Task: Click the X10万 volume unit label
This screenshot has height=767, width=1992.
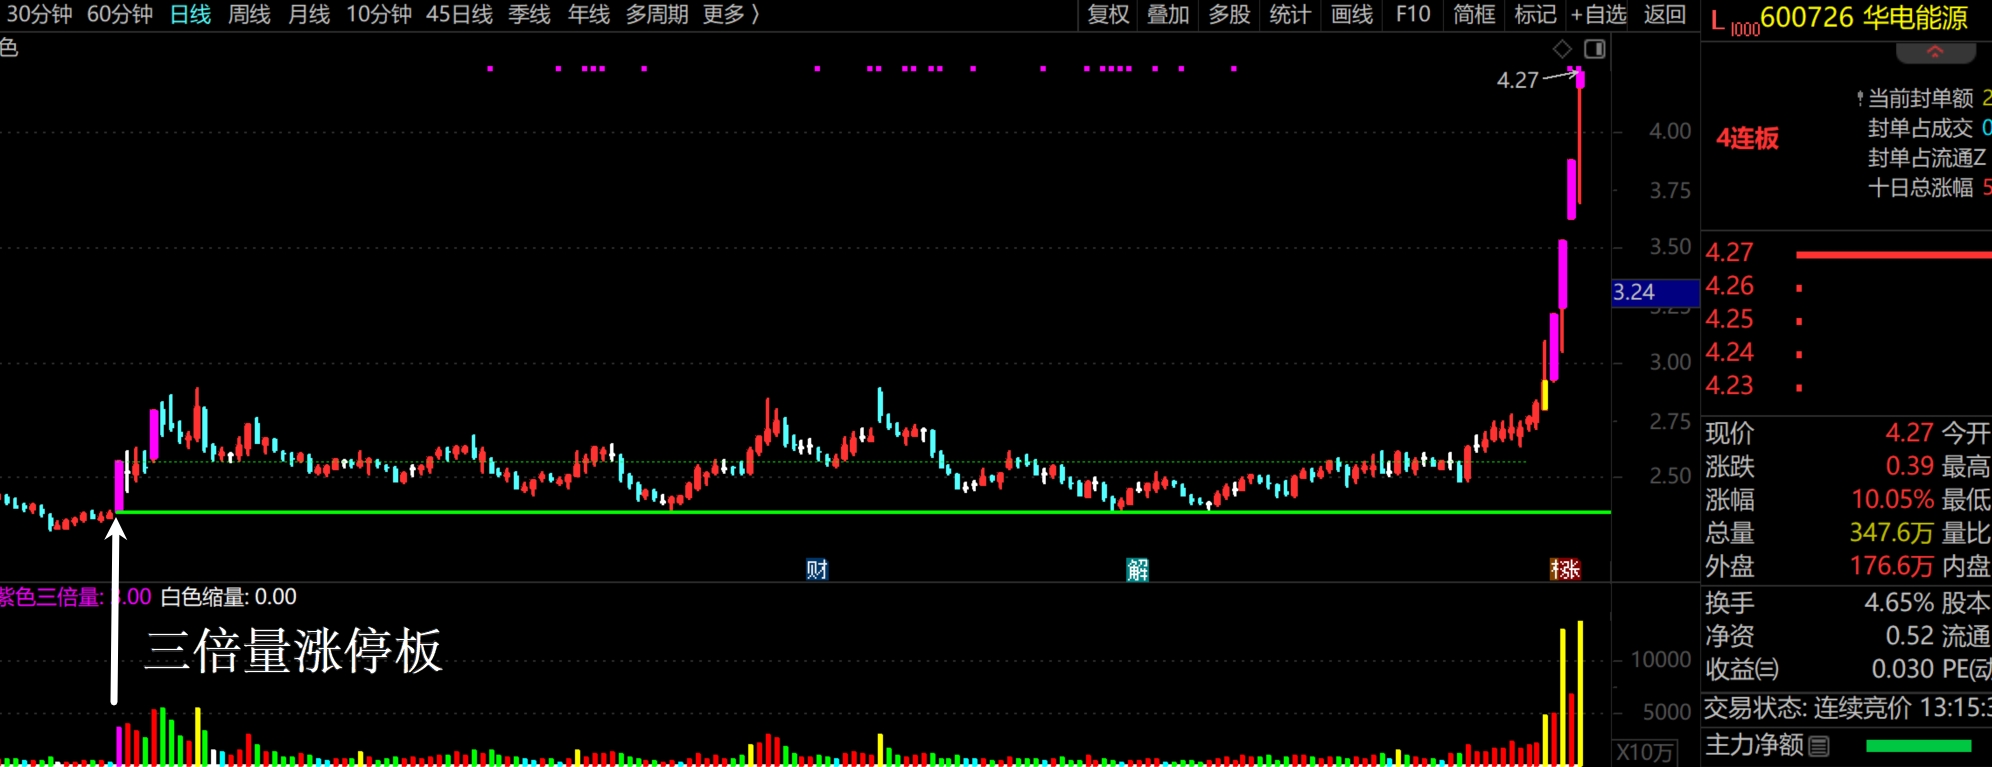Action: [x=1645, y=752]
